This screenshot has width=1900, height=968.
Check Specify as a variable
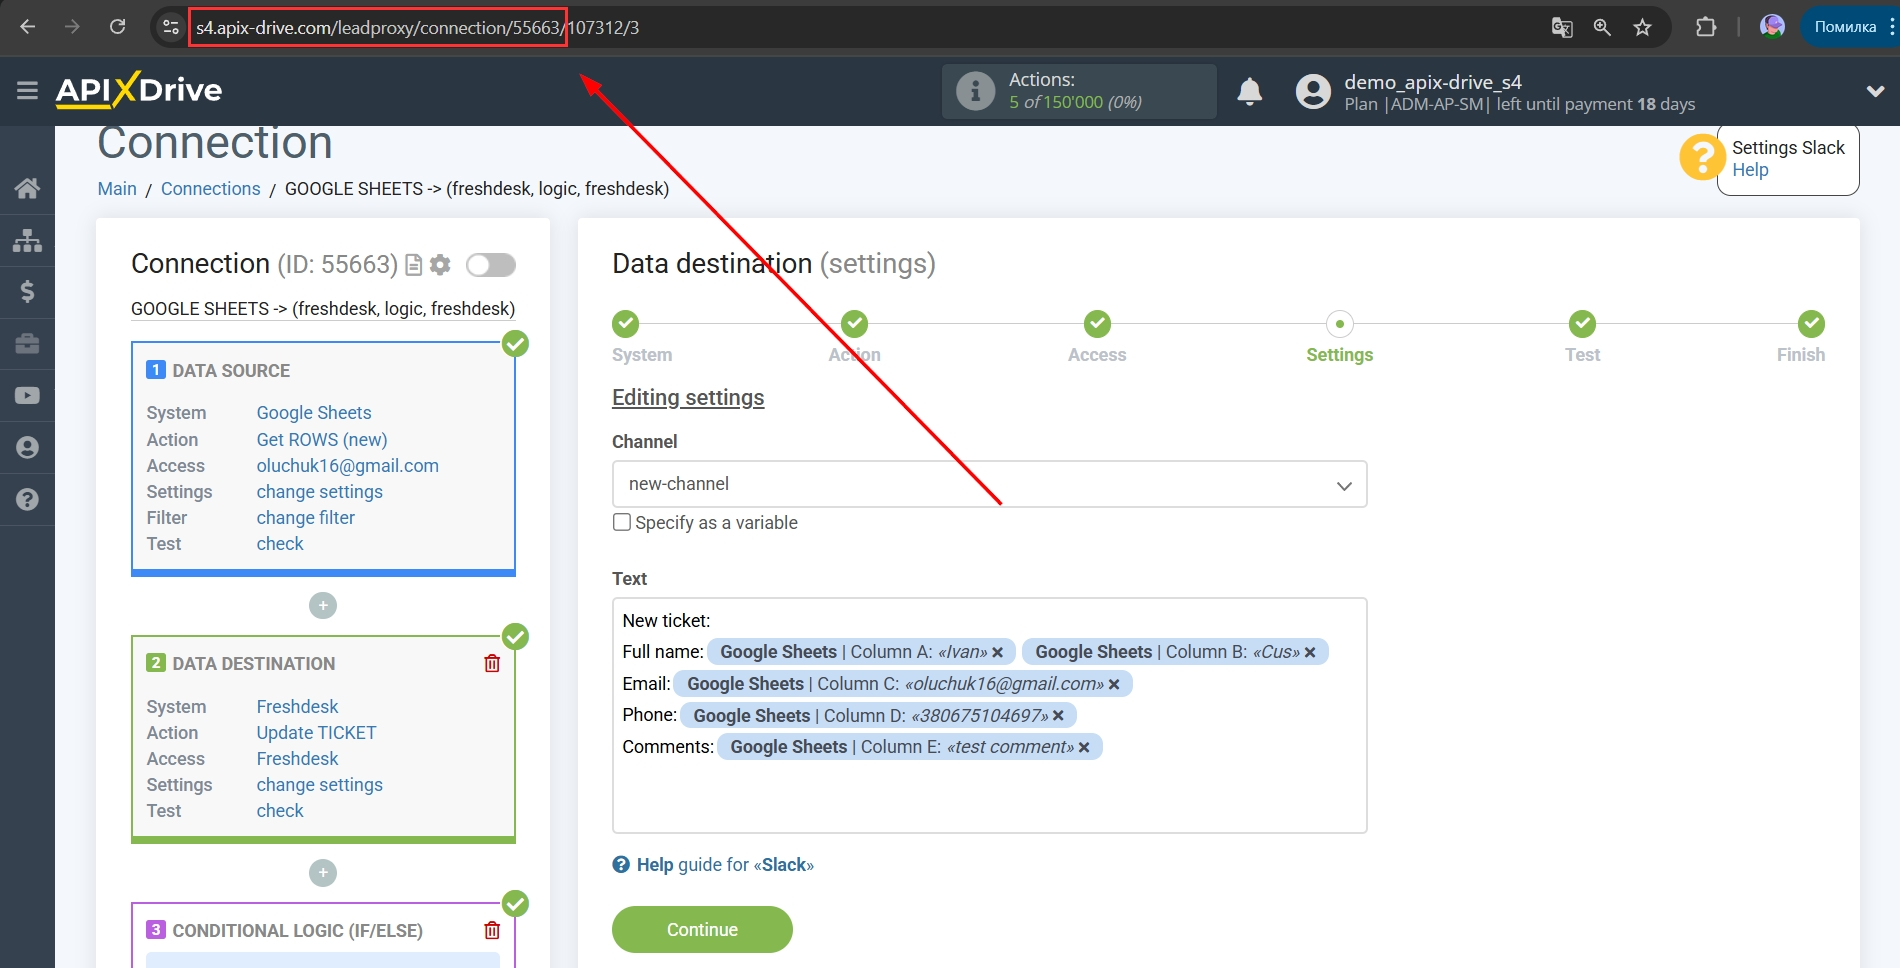622,522
